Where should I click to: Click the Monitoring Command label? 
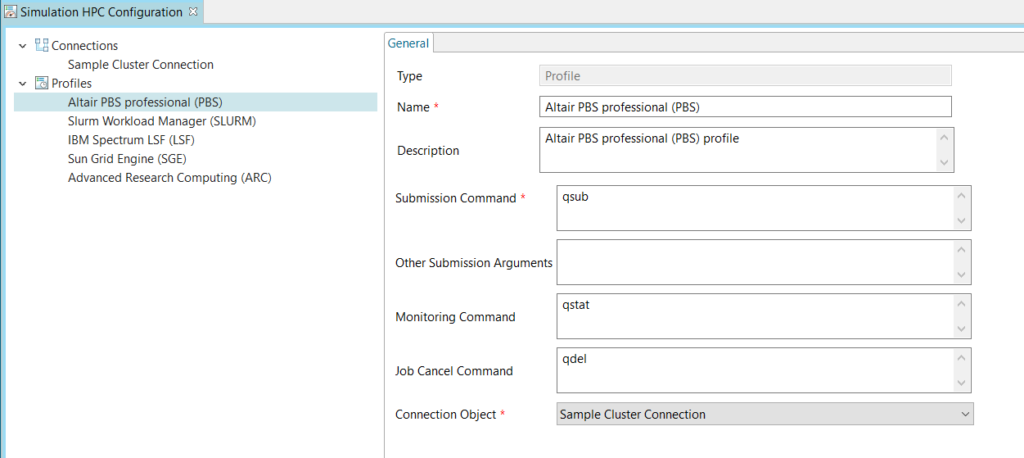[x=455, y=317]
